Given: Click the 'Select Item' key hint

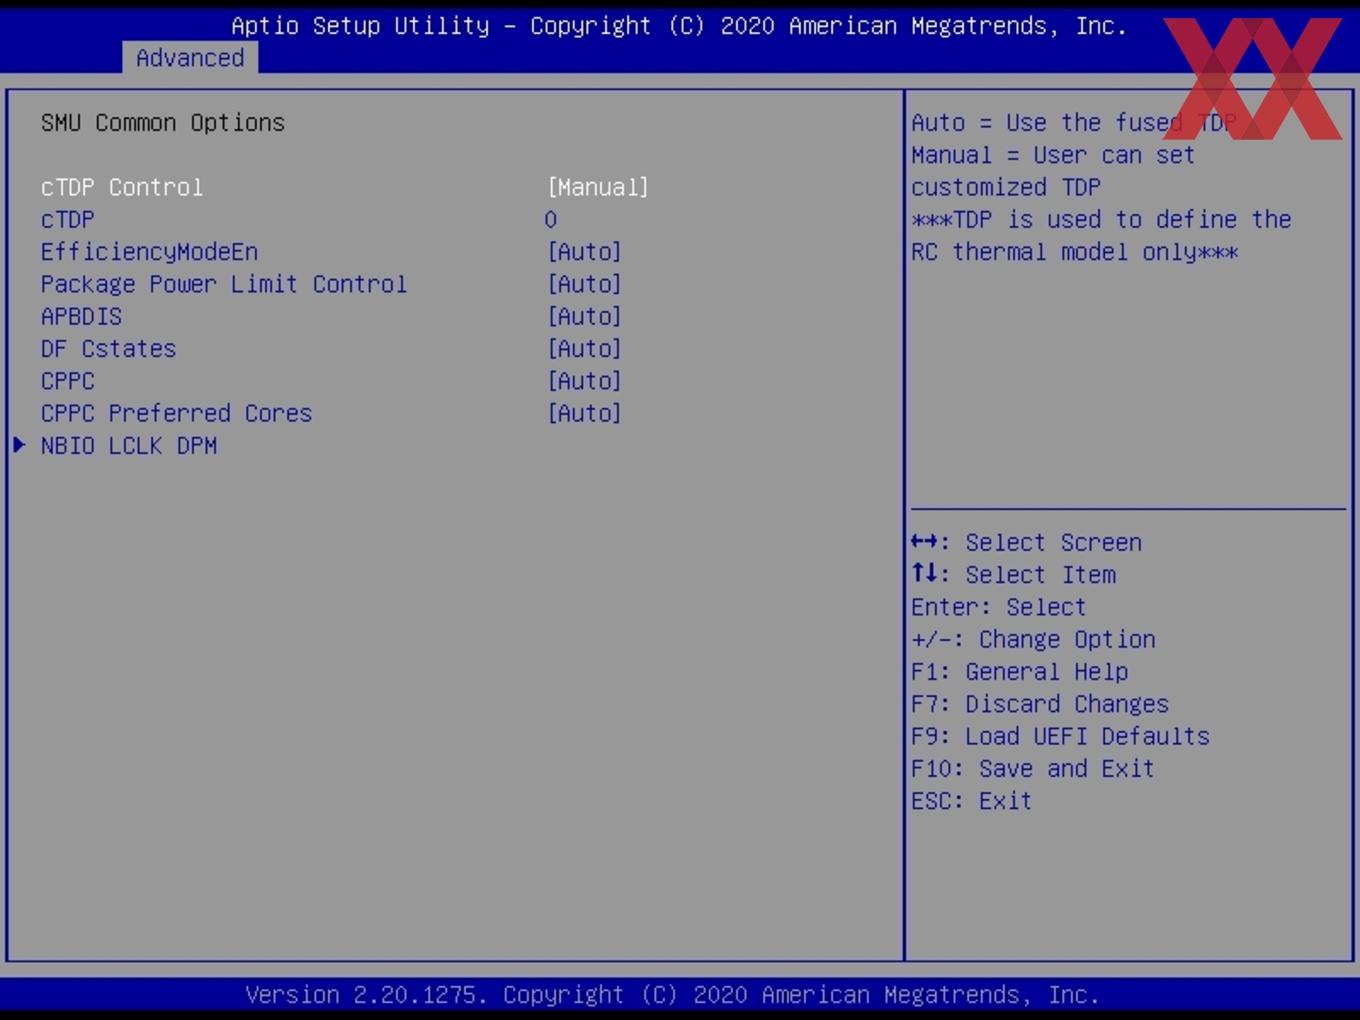Looking at the screenshot, I should 1014,574.
